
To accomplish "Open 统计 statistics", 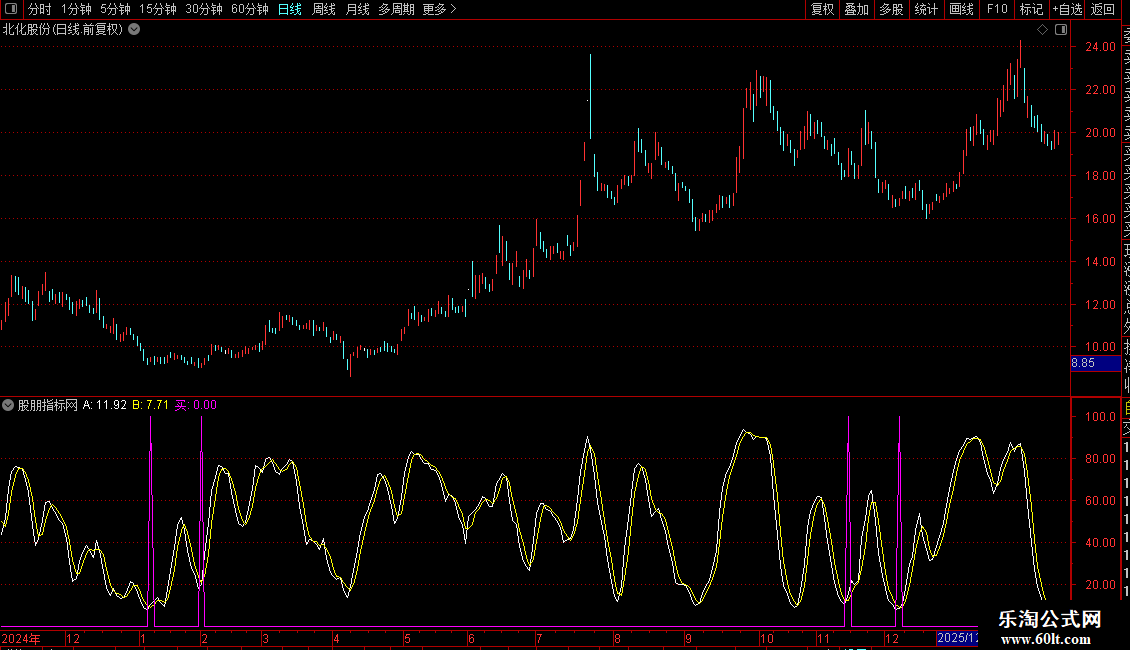I will (x=926, y=9).
